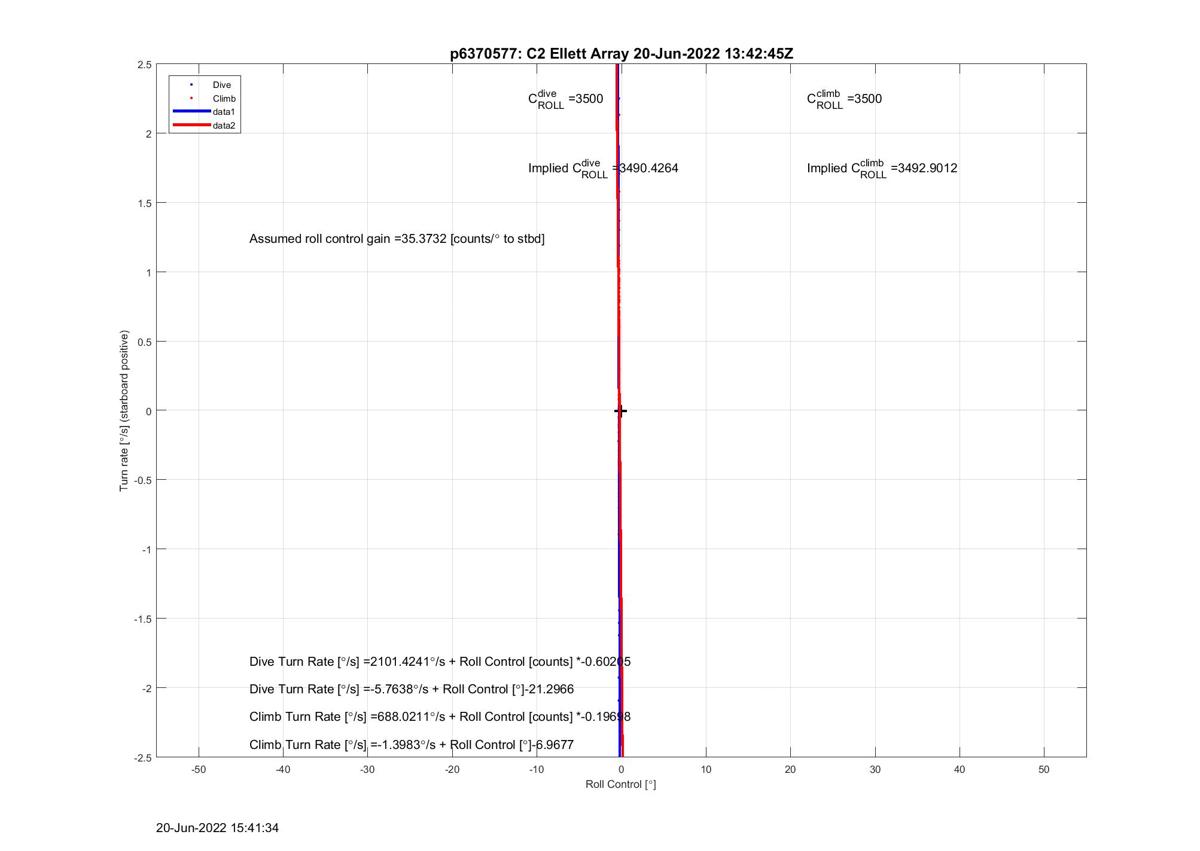Click the x-axis tick label '30'

point(875,770)
